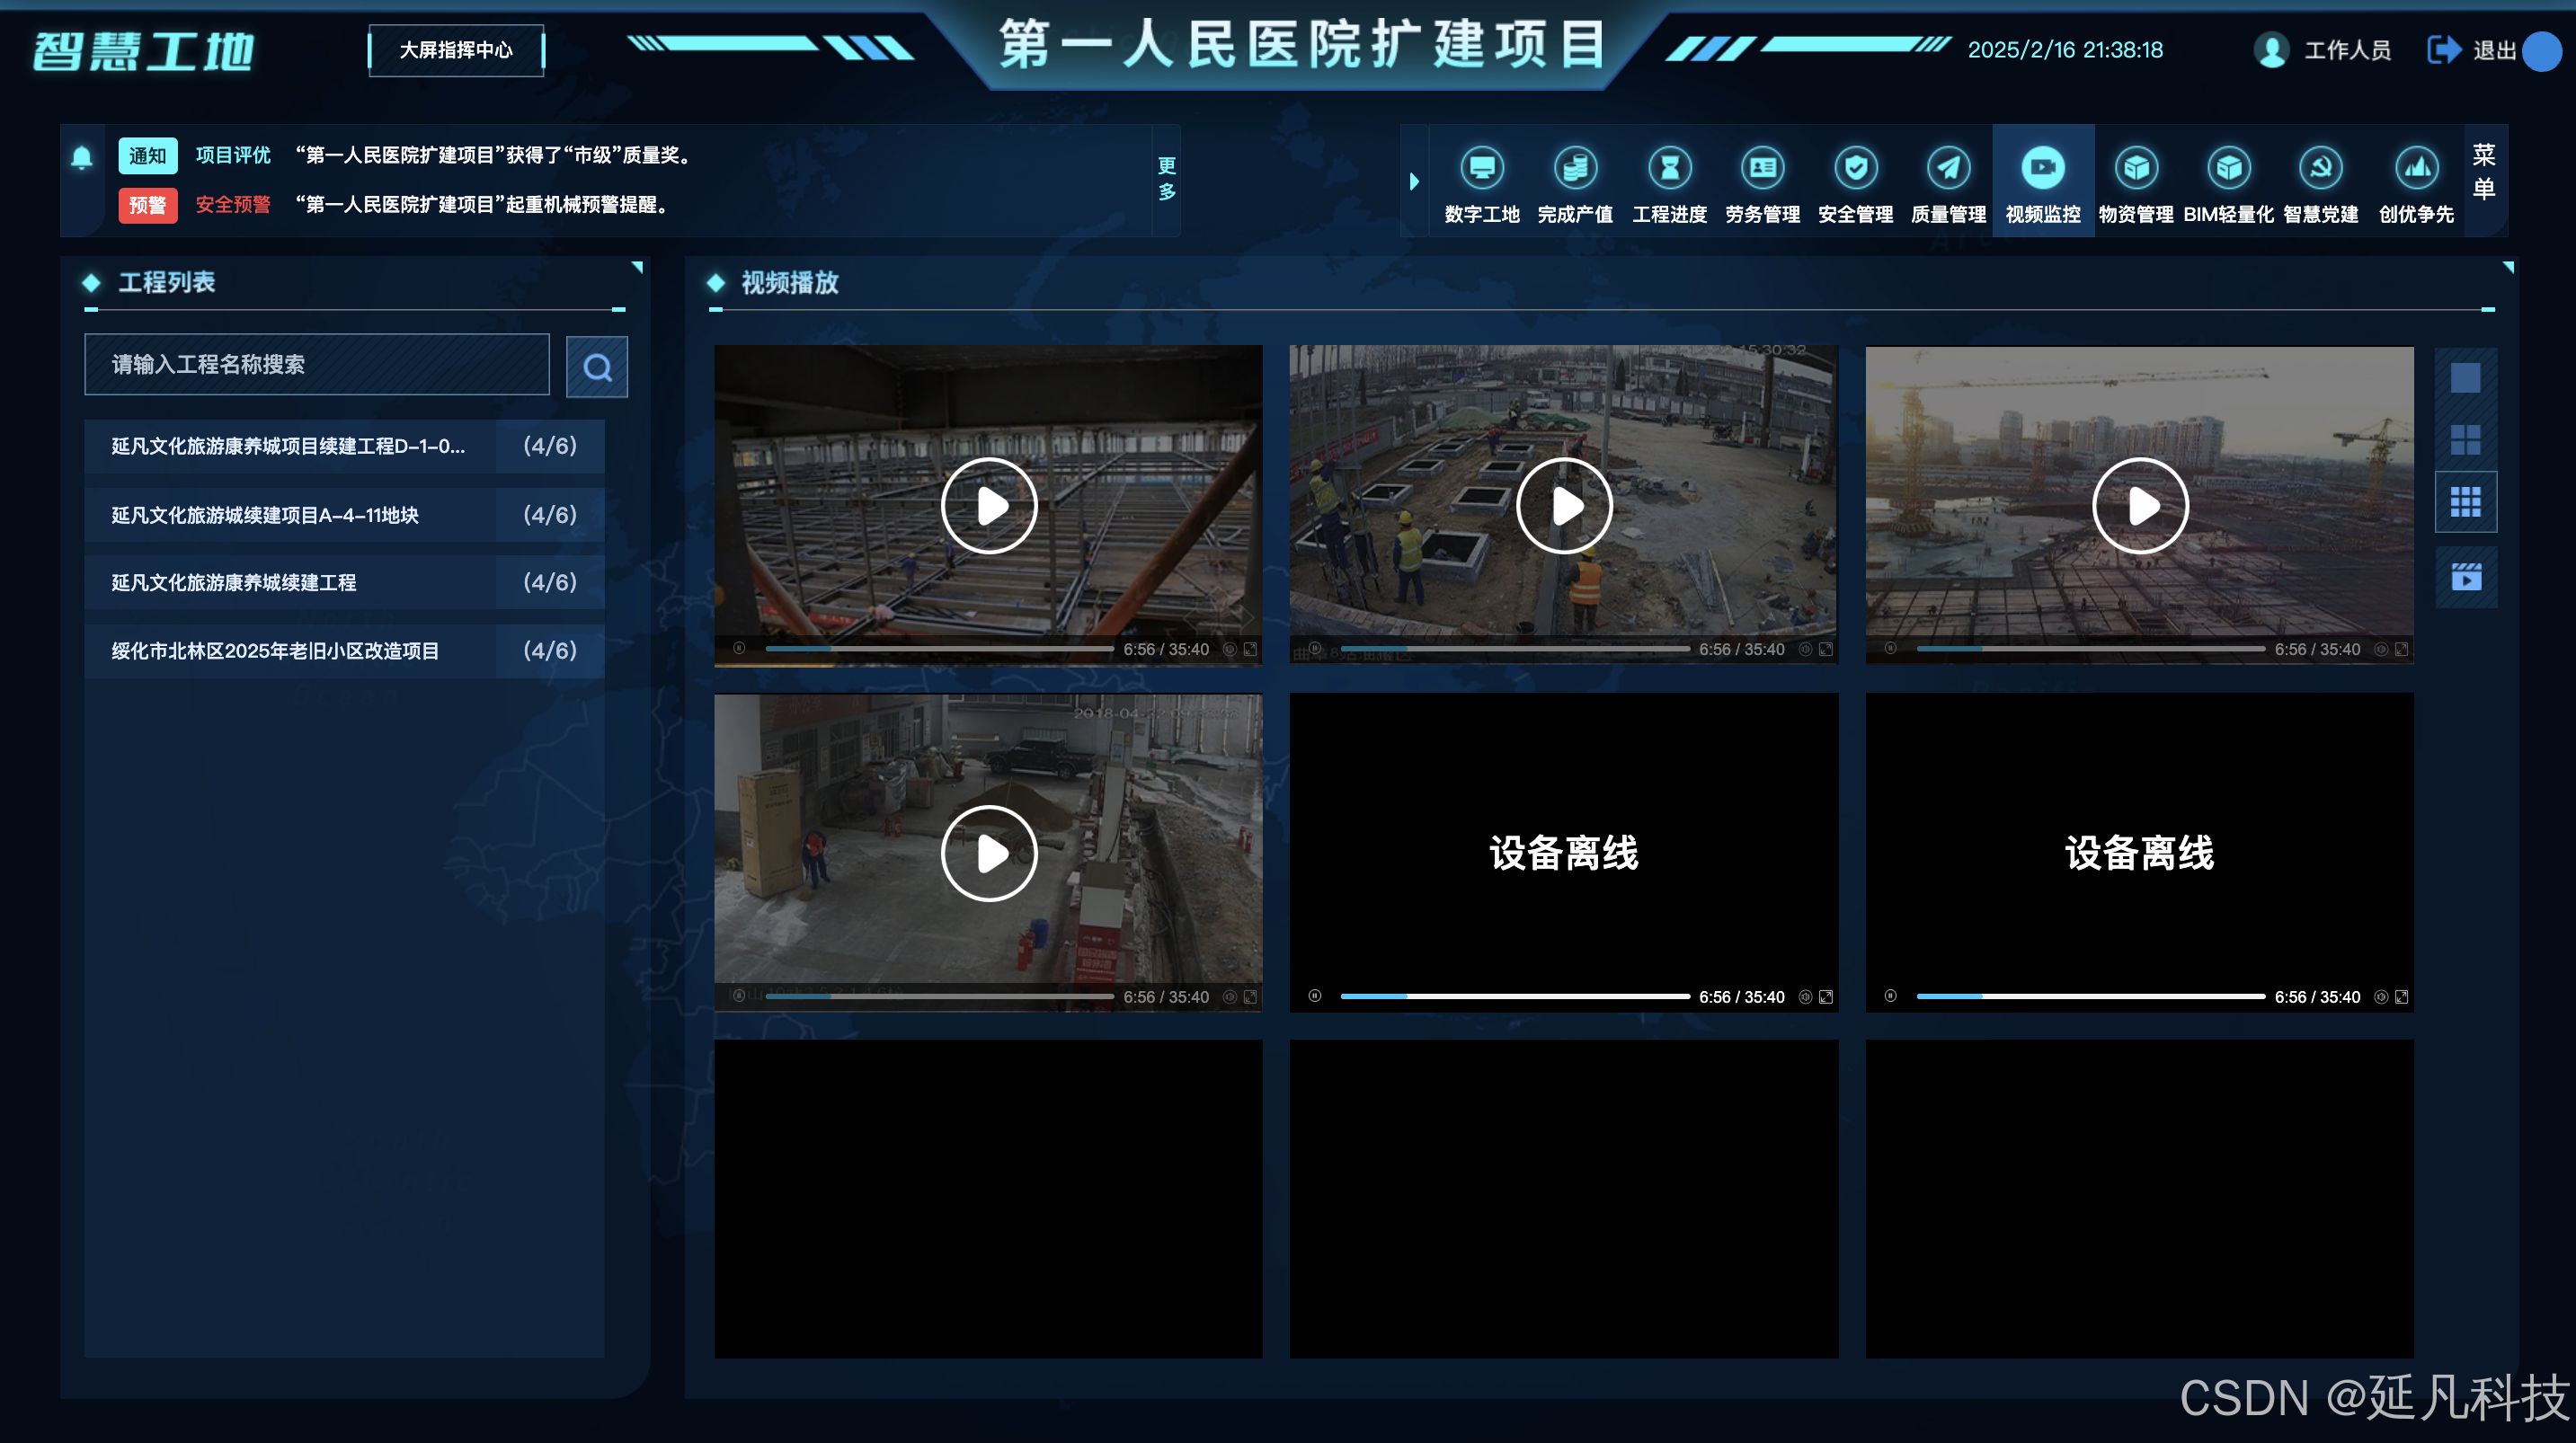Select the nine-grid layout toggle
This screenshot has width=2576, height=1443.
2465,502
